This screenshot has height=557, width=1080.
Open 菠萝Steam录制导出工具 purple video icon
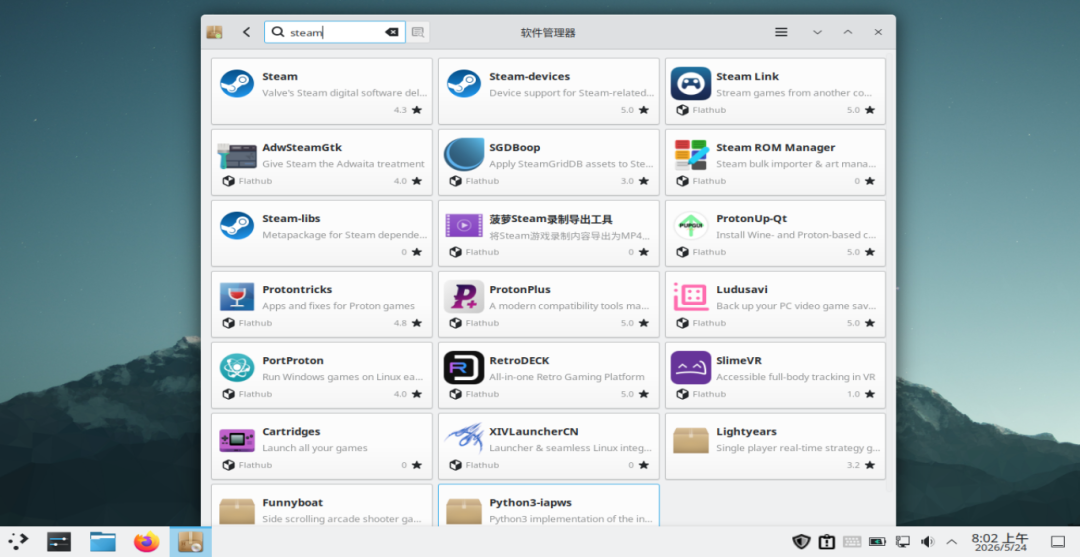pyautogui.click(x=464, y=226)
